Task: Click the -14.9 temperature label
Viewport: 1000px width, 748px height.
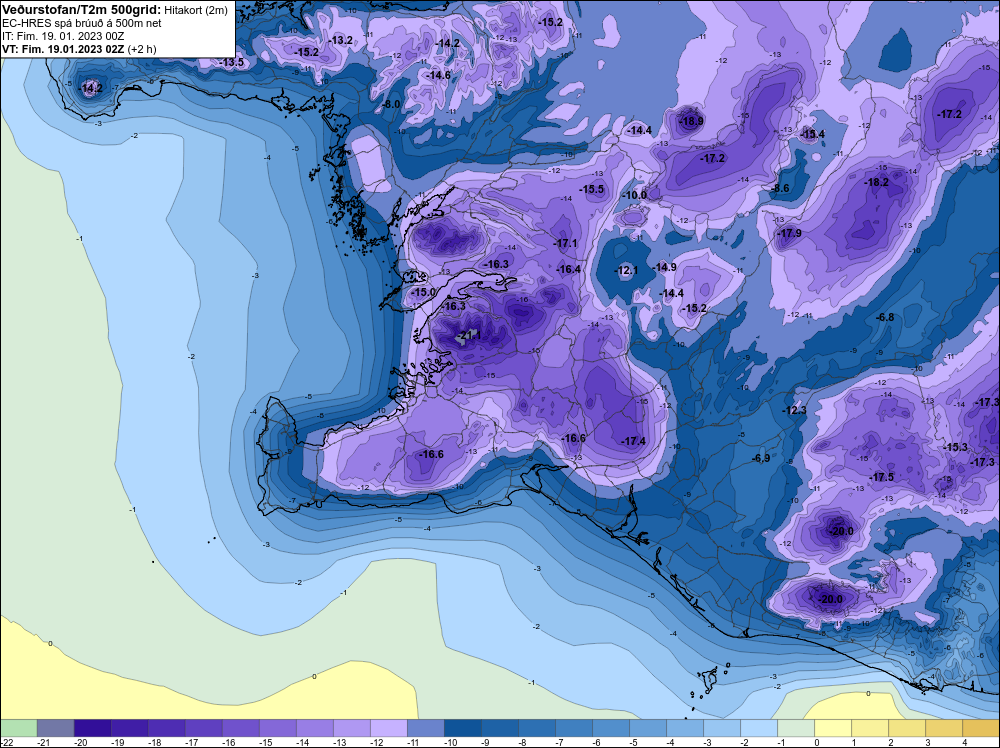Action: (x=665, y=267)
